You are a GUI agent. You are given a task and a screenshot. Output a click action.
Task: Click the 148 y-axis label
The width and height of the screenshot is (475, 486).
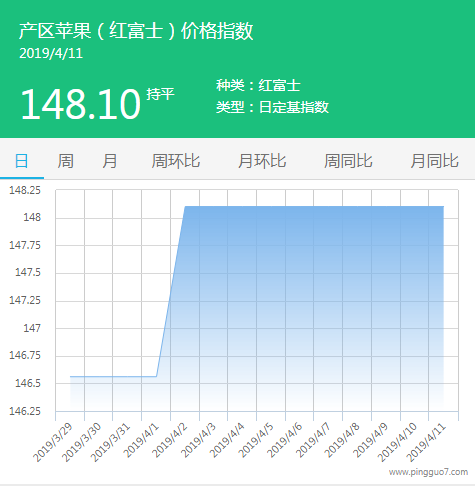(x=32, y=217)
